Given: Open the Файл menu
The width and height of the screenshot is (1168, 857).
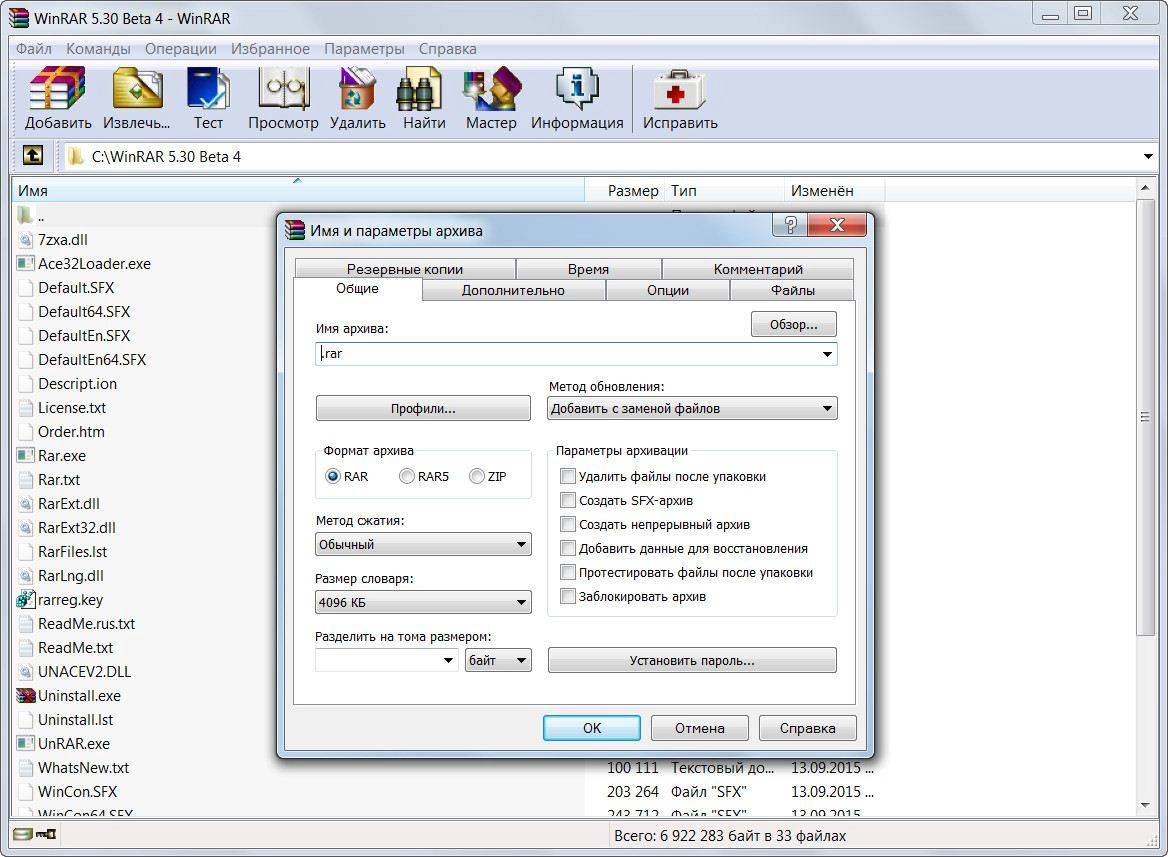Looking at the screenshot, I should click(34, 48).
